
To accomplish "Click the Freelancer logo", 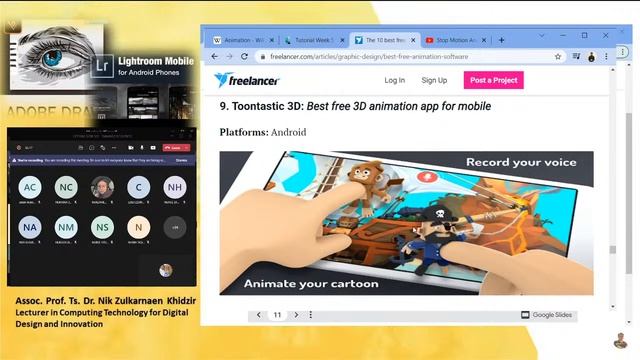I will tap(247, 80).
